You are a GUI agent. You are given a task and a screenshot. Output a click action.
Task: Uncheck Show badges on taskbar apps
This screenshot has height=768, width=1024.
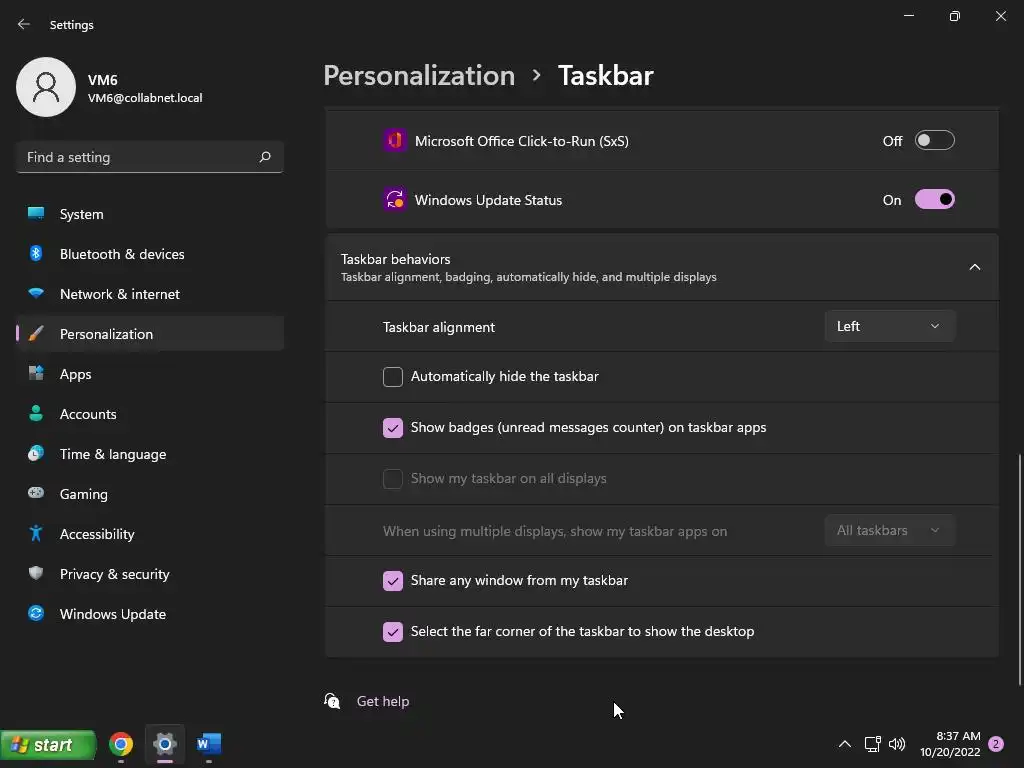(x=392, y=428)
